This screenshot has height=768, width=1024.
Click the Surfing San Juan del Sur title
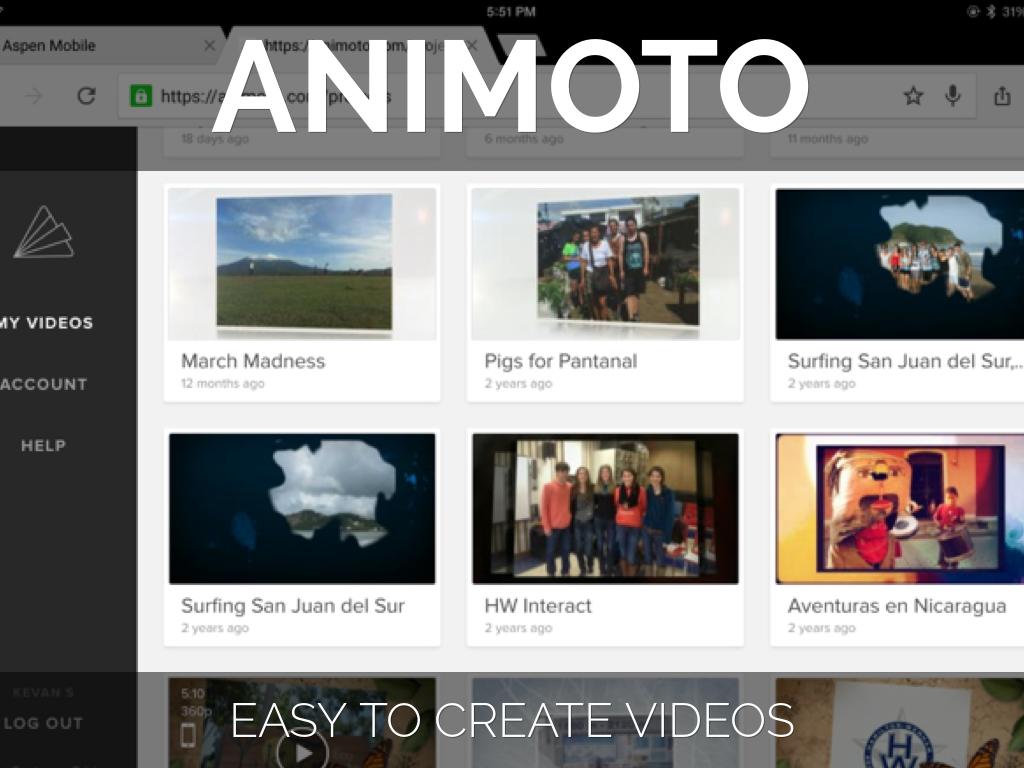pyautogui.click(x=293, y=606)
